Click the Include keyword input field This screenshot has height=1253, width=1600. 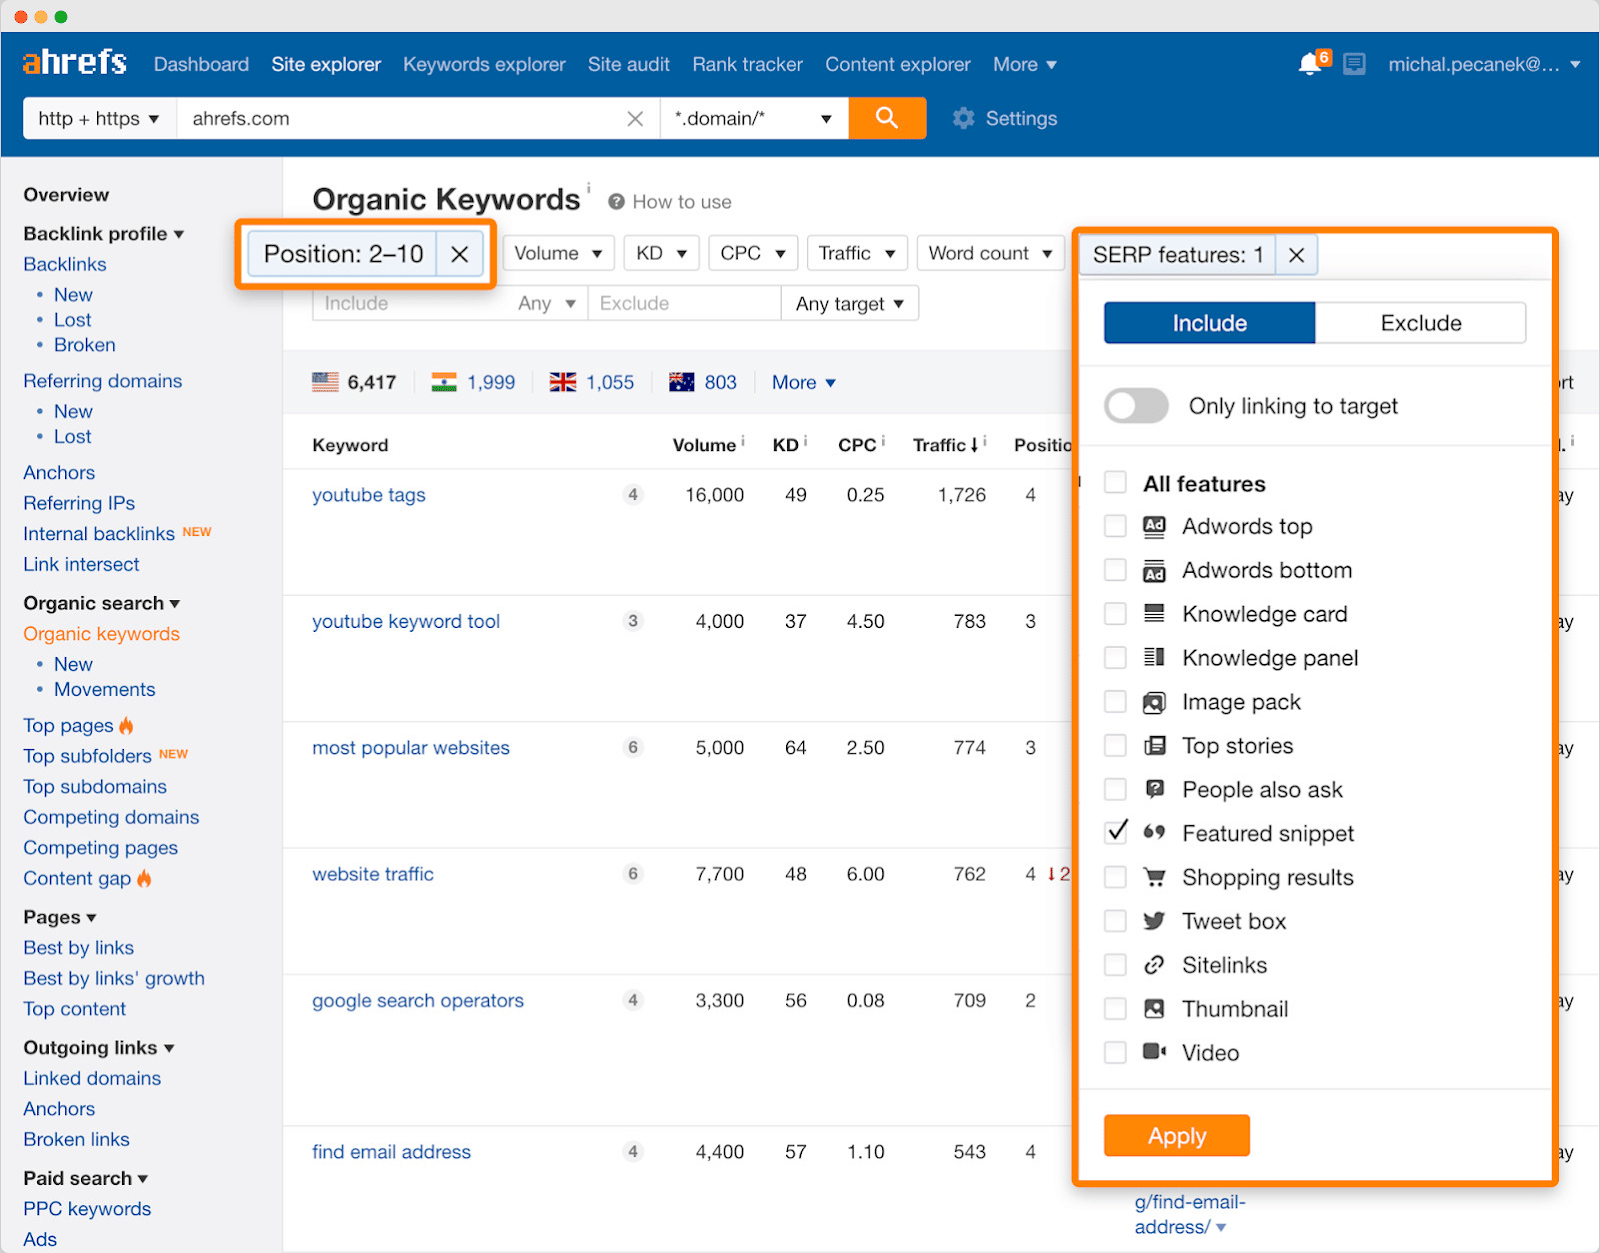[410, 303]
